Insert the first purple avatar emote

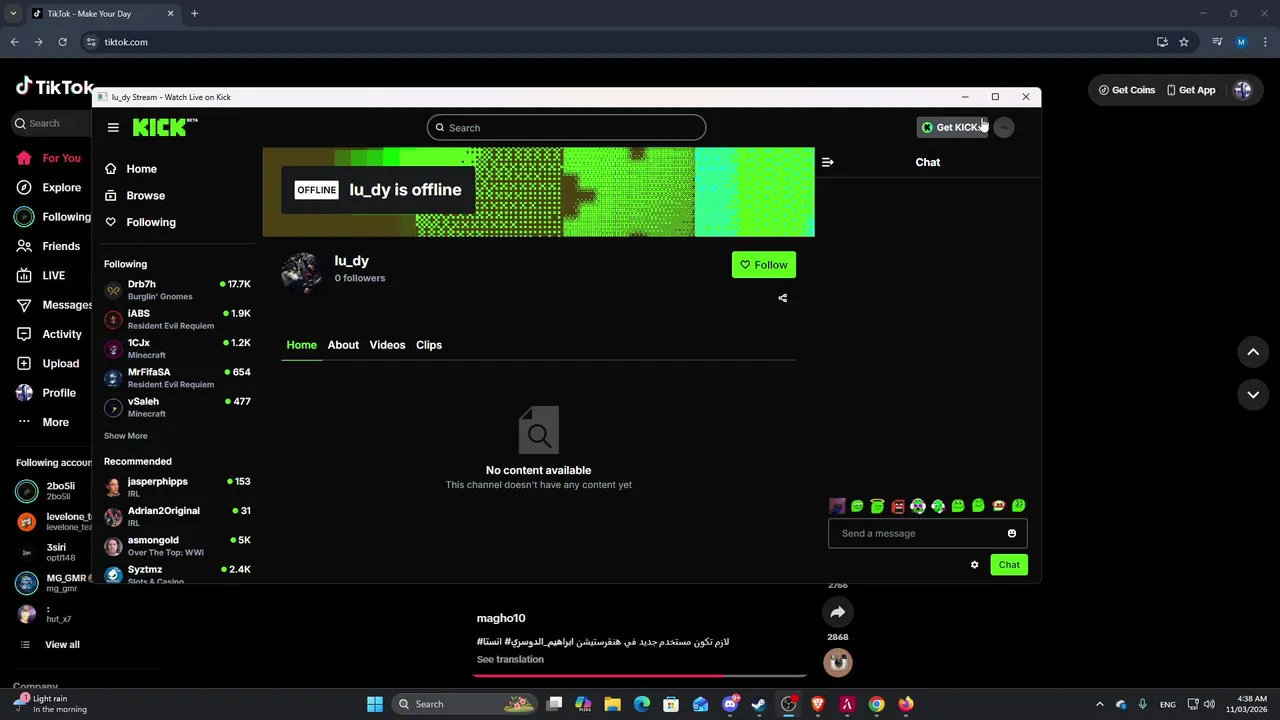(837, 506)
